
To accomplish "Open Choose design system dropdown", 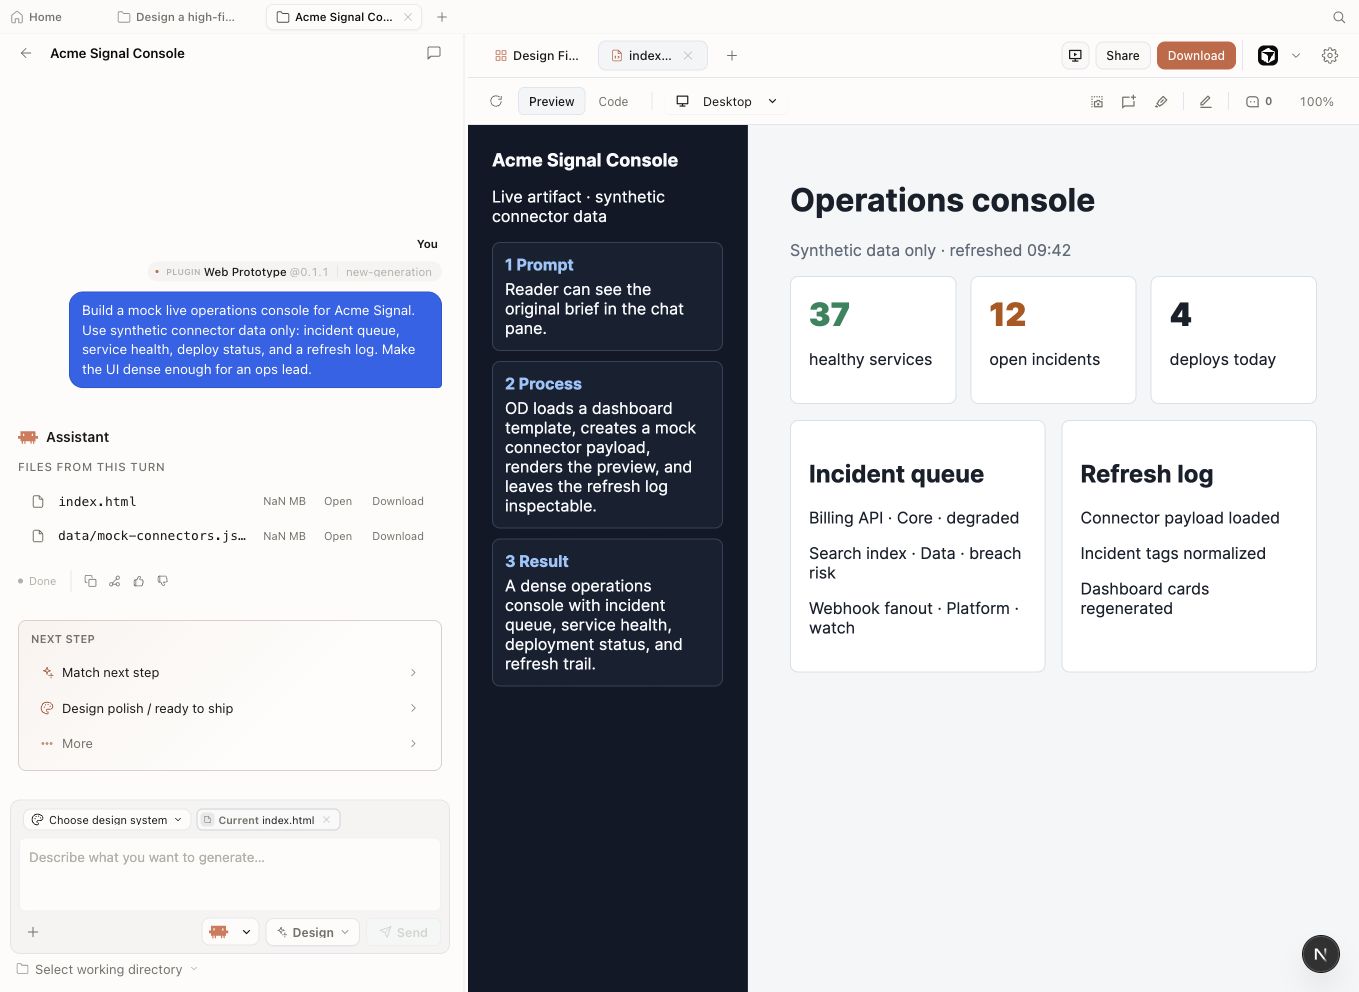I will pyautogui.click(x=107, y=820).
